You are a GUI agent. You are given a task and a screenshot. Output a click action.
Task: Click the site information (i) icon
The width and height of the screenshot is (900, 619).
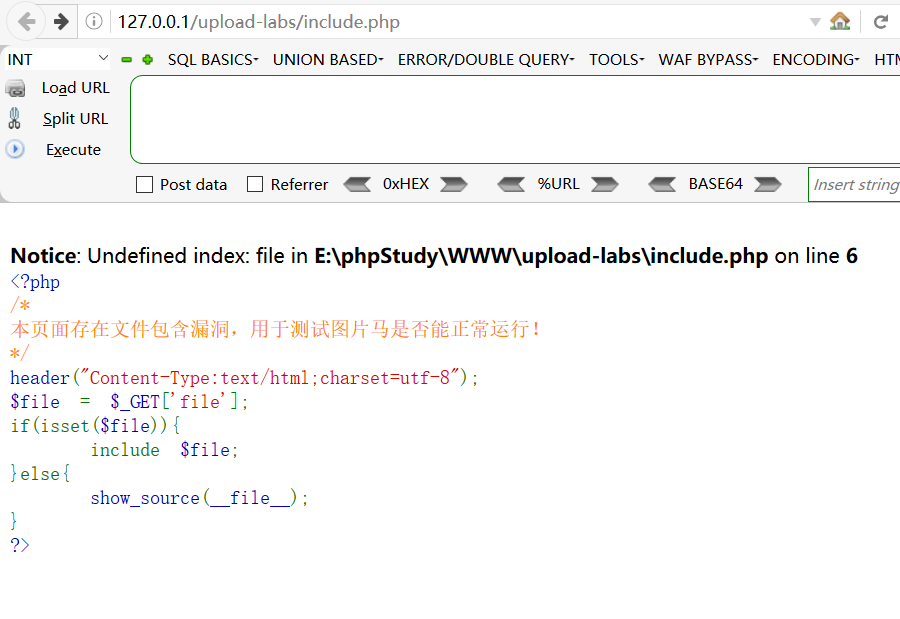(x=93, y=20)
